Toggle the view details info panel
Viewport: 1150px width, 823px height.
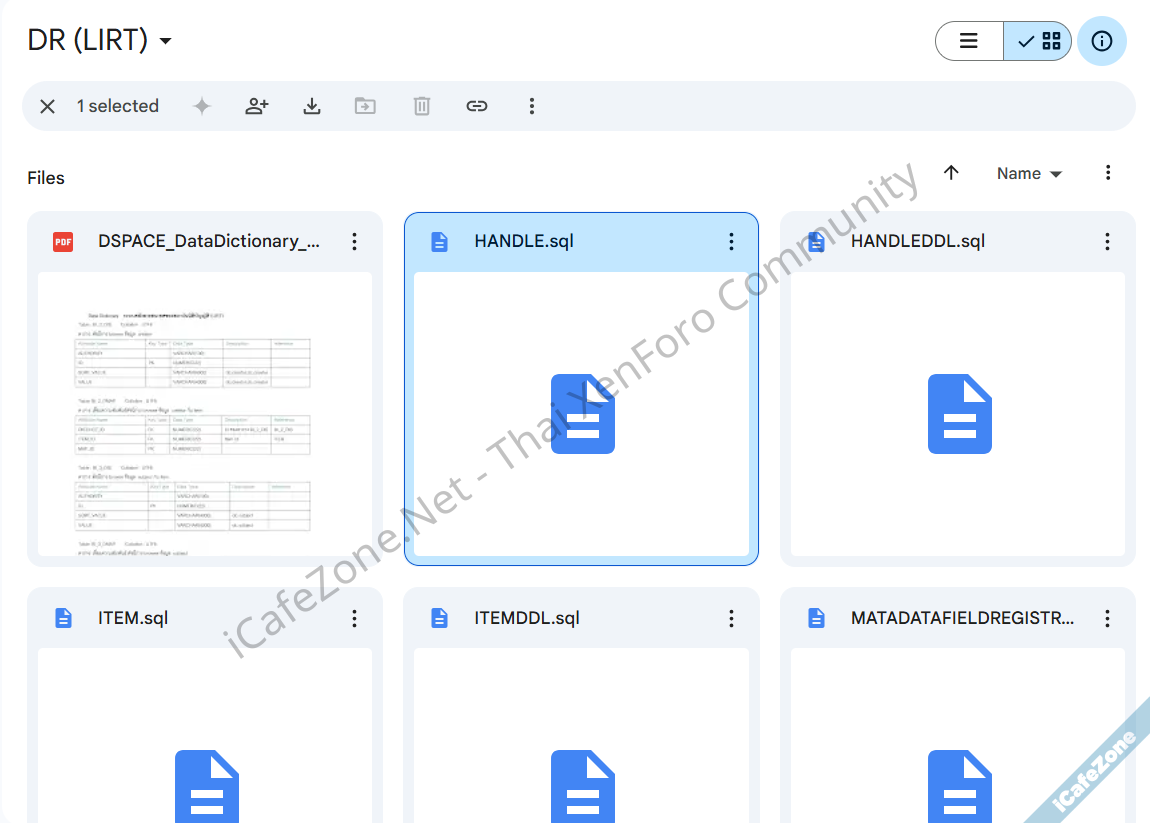coord(1102,41)
